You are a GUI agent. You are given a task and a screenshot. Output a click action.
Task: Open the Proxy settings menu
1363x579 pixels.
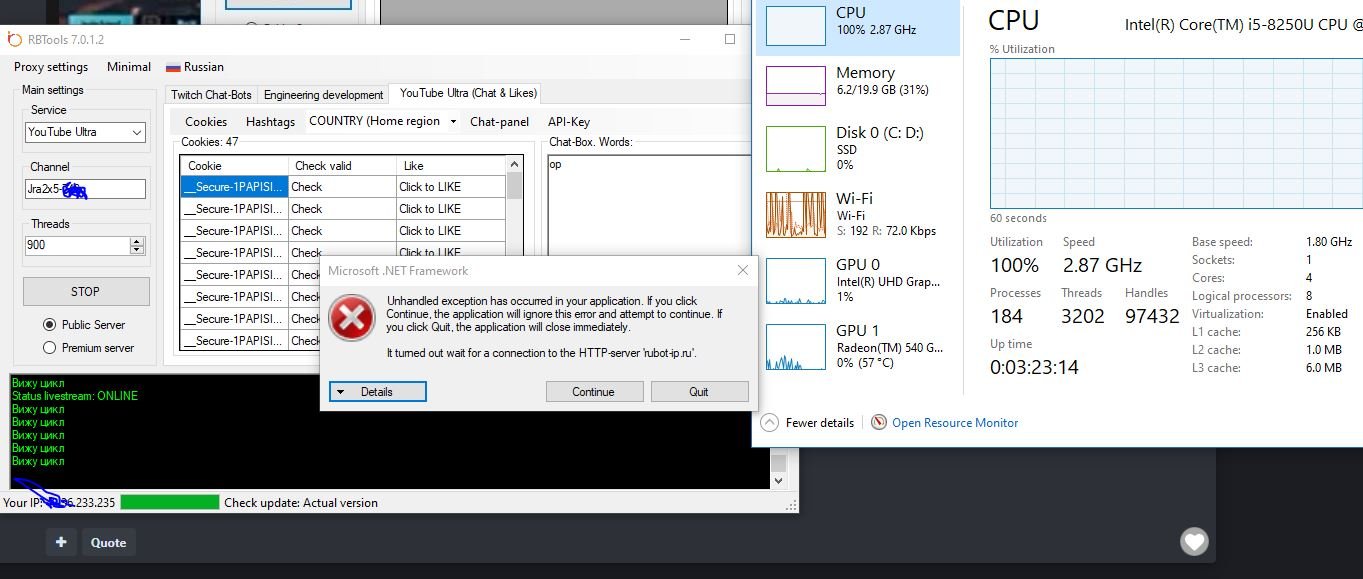click(x=51, y=67)
